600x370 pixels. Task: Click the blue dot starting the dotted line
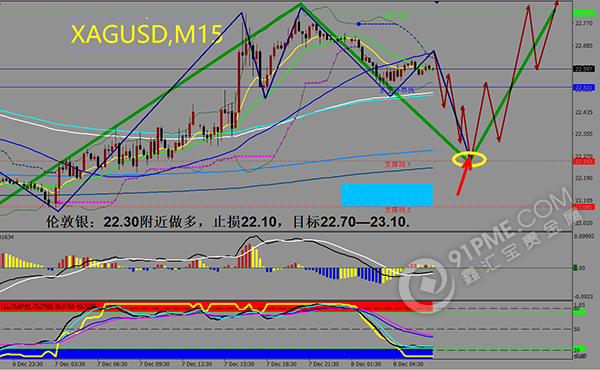(359, 24)
